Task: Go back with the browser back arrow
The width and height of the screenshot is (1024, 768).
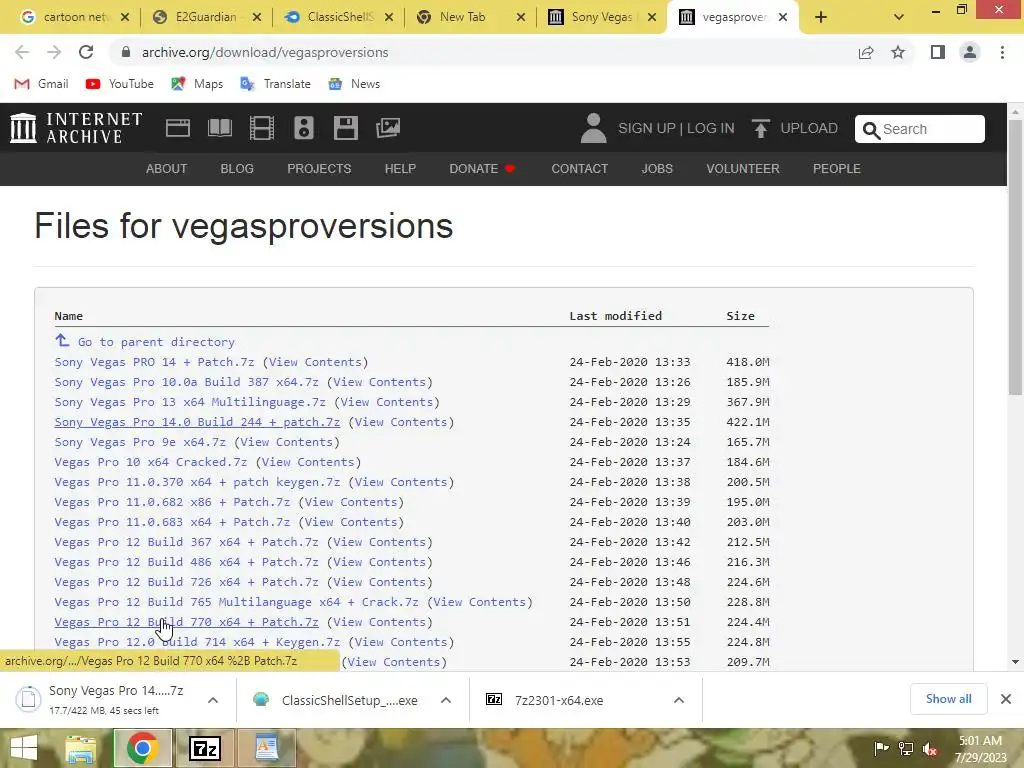Action: point(22,52)
